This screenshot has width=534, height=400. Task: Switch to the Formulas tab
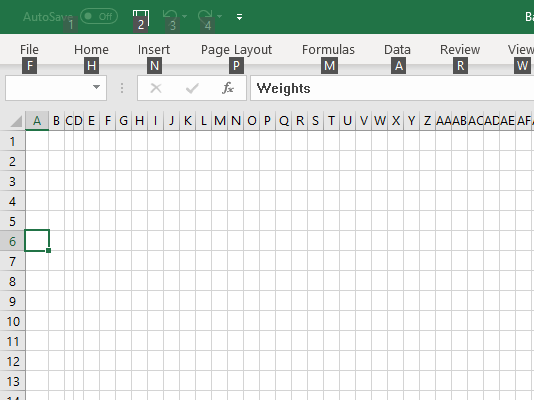[x=328, y=50]
